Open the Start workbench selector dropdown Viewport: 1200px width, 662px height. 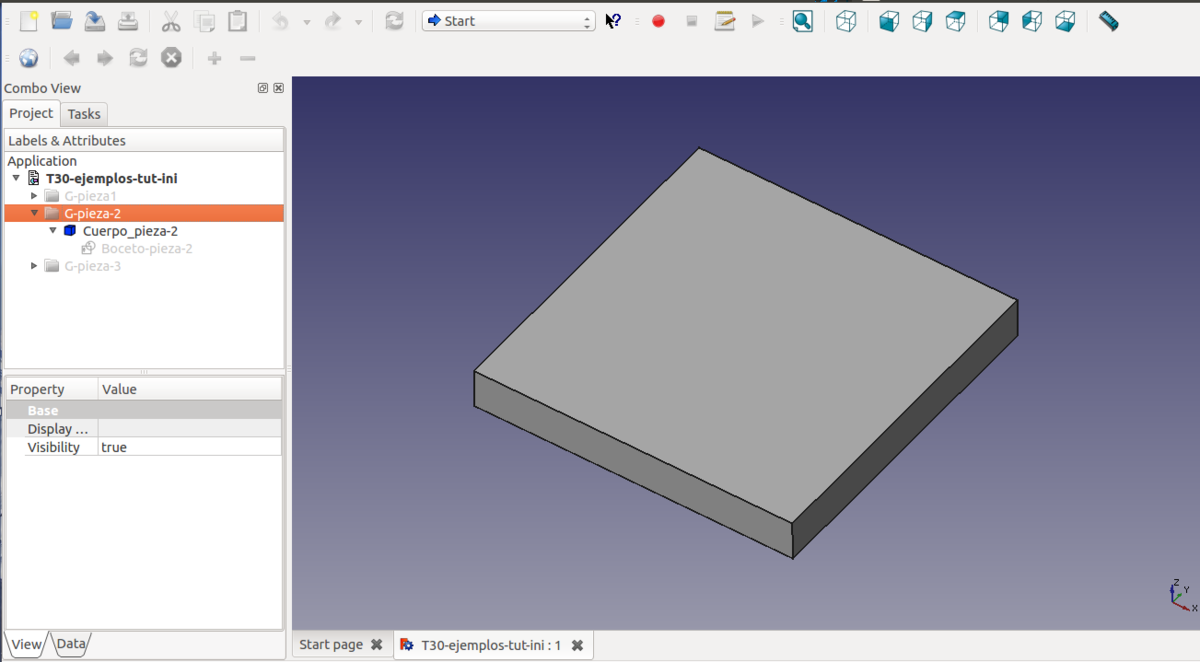[x=508, y=21]
